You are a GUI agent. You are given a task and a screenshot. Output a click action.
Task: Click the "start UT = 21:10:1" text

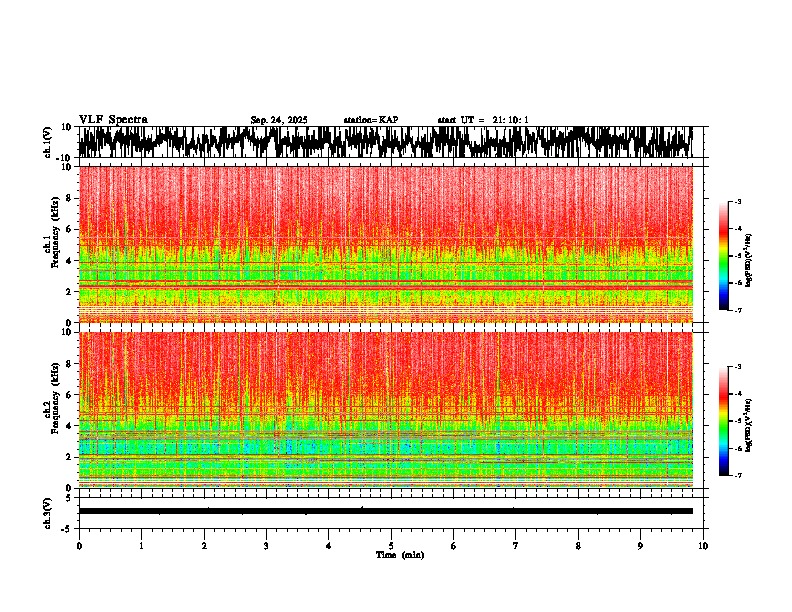tap(483, 120)
